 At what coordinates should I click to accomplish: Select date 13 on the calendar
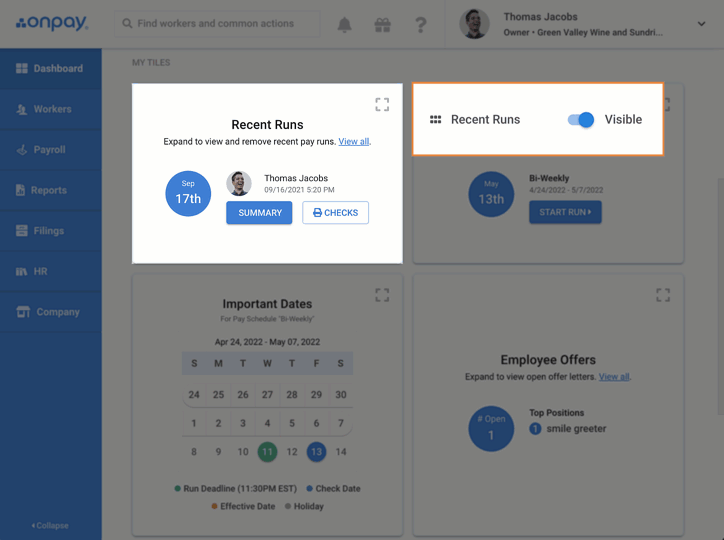(x=316, y=452)
